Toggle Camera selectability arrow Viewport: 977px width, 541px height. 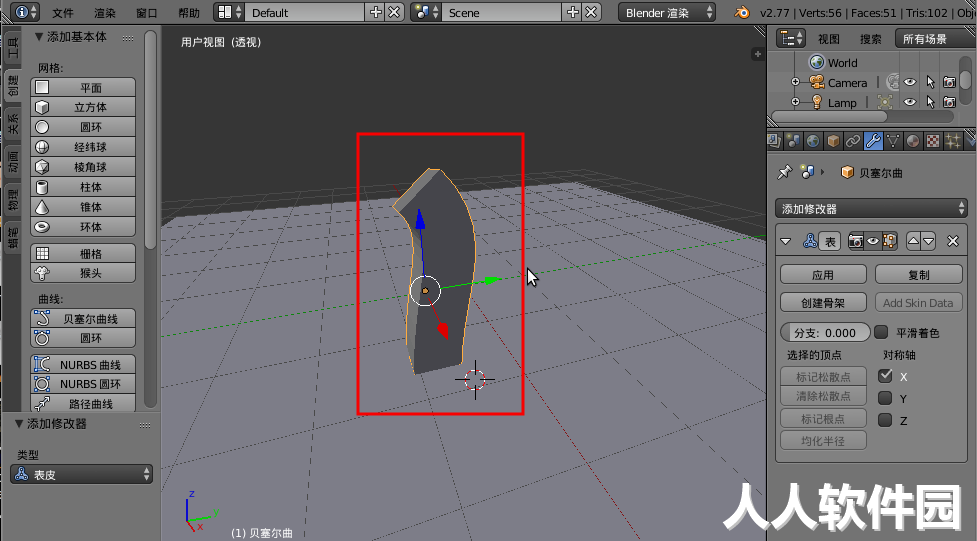tap(930, 82)
